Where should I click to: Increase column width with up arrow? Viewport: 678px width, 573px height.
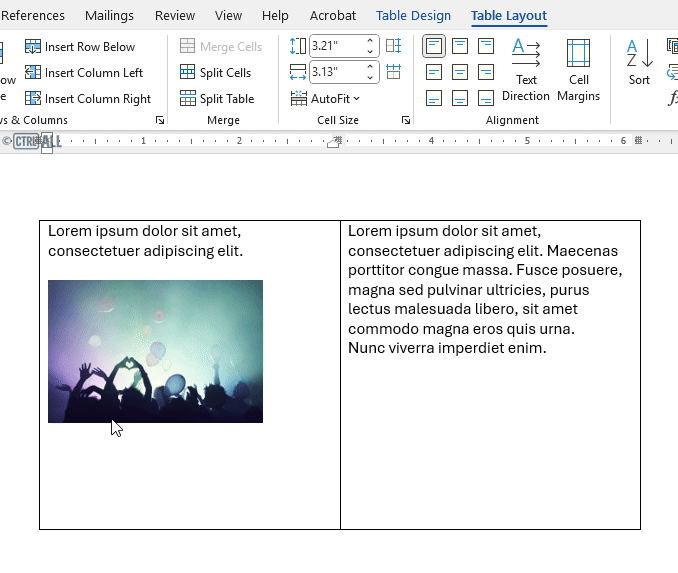tap(370, 67)
